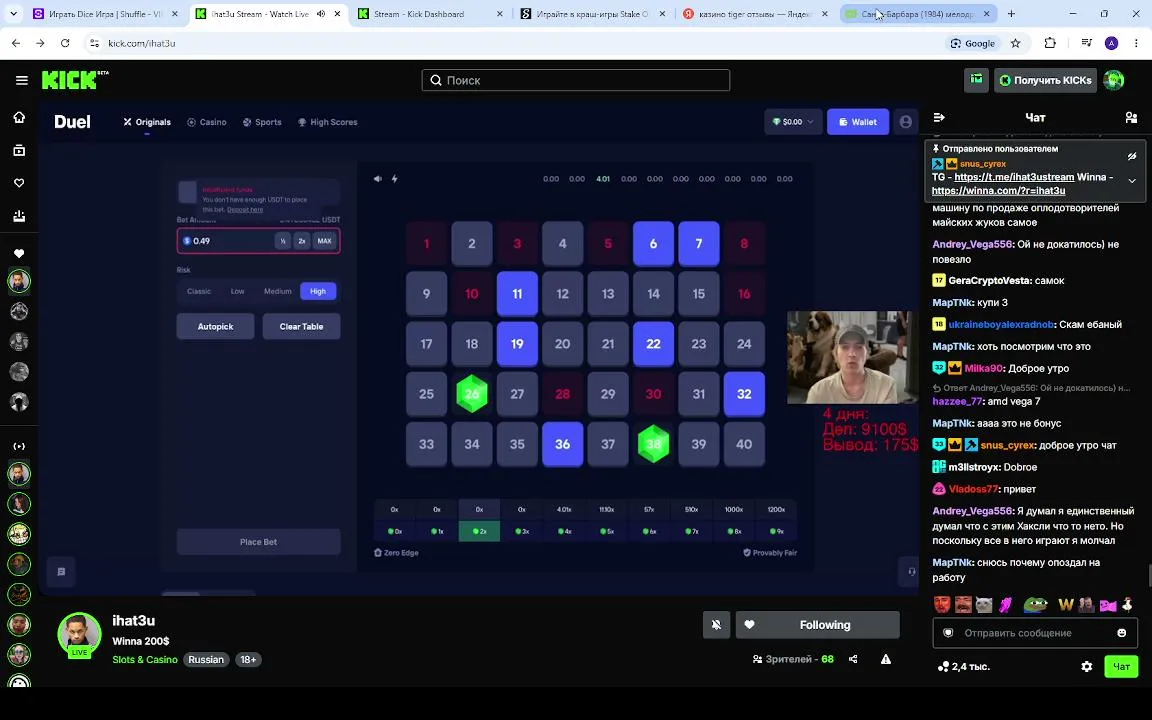Report stream warning icon
The image size is (1152, 720).
[886, 659]
